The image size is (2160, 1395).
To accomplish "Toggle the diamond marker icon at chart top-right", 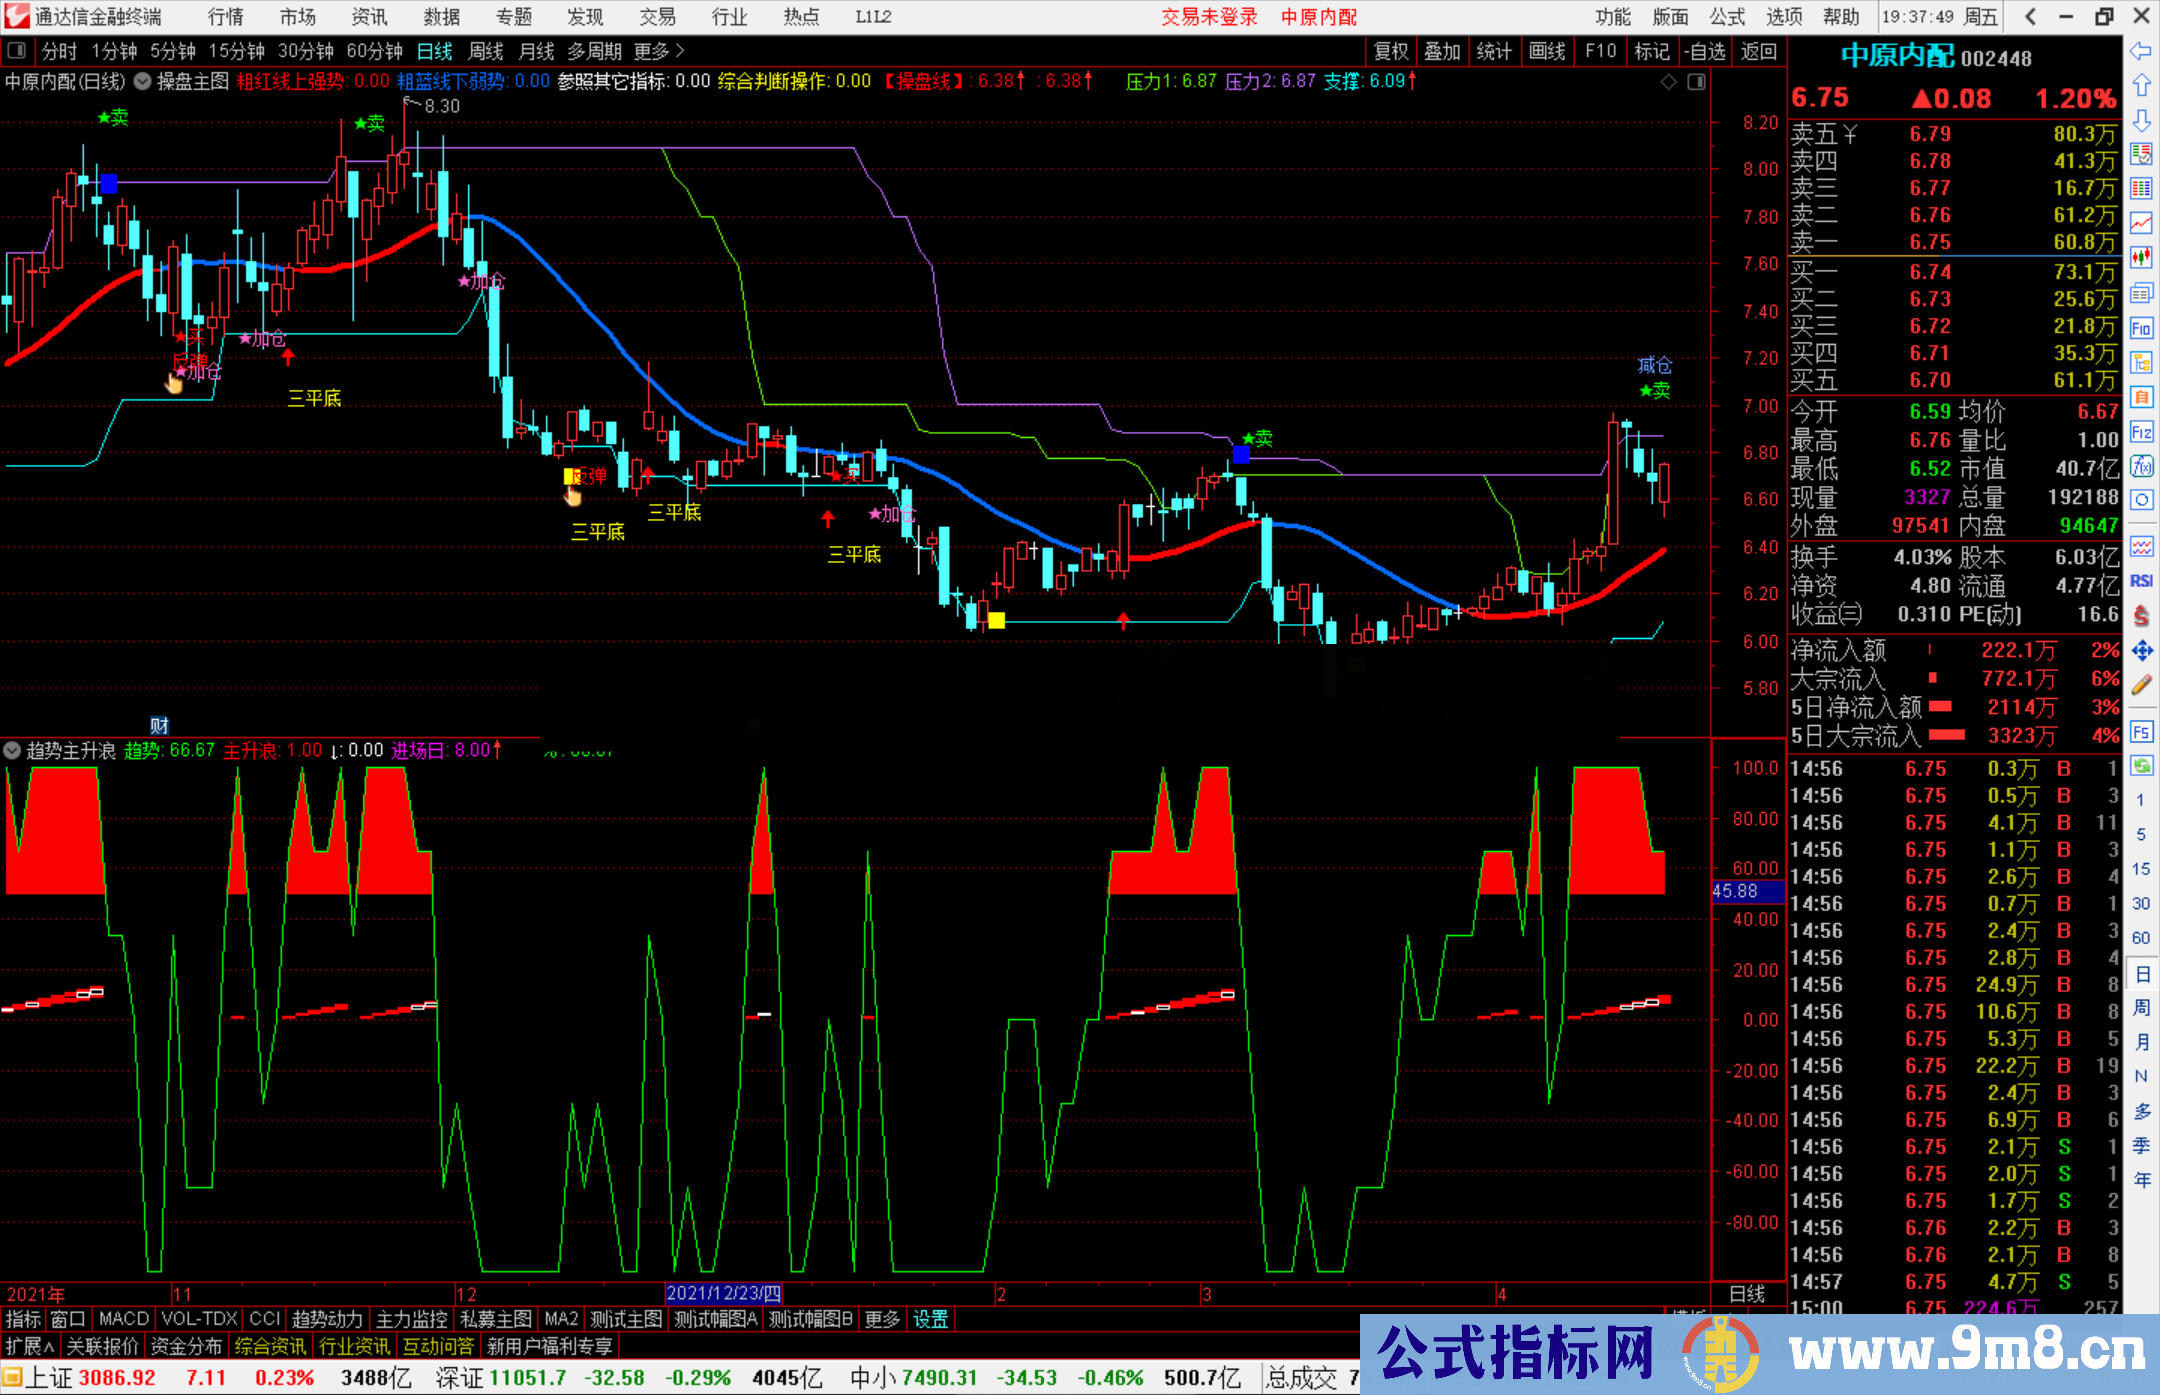I will [1668, 82].
